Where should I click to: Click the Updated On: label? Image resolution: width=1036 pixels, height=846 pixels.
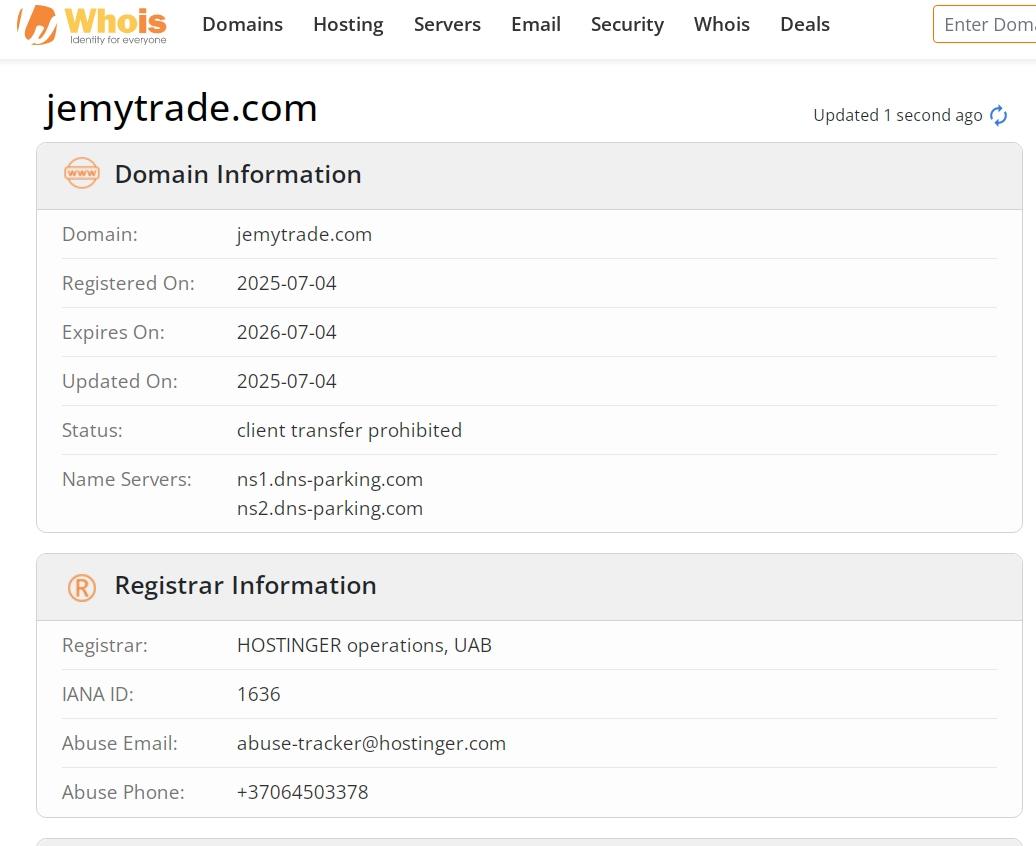point(120,381)
